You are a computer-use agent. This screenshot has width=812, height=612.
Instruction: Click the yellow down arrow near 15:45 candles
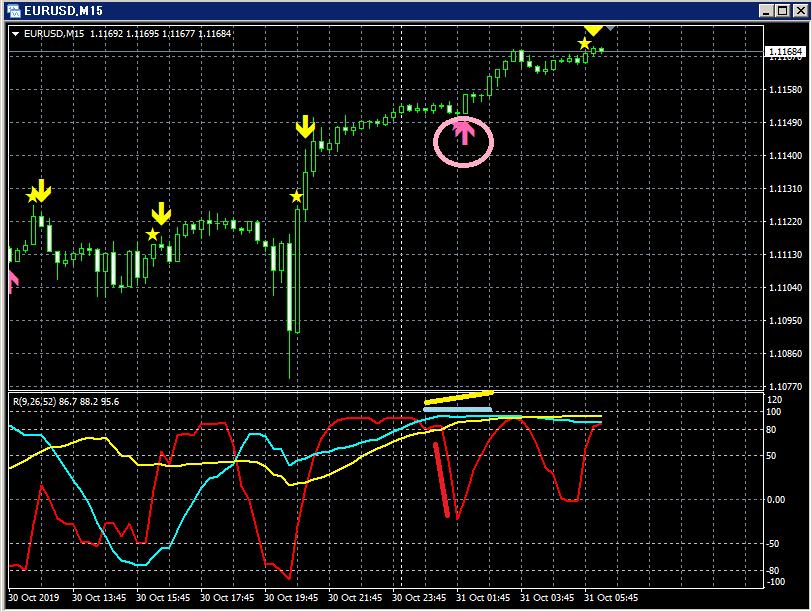click(x=161, y=213)
